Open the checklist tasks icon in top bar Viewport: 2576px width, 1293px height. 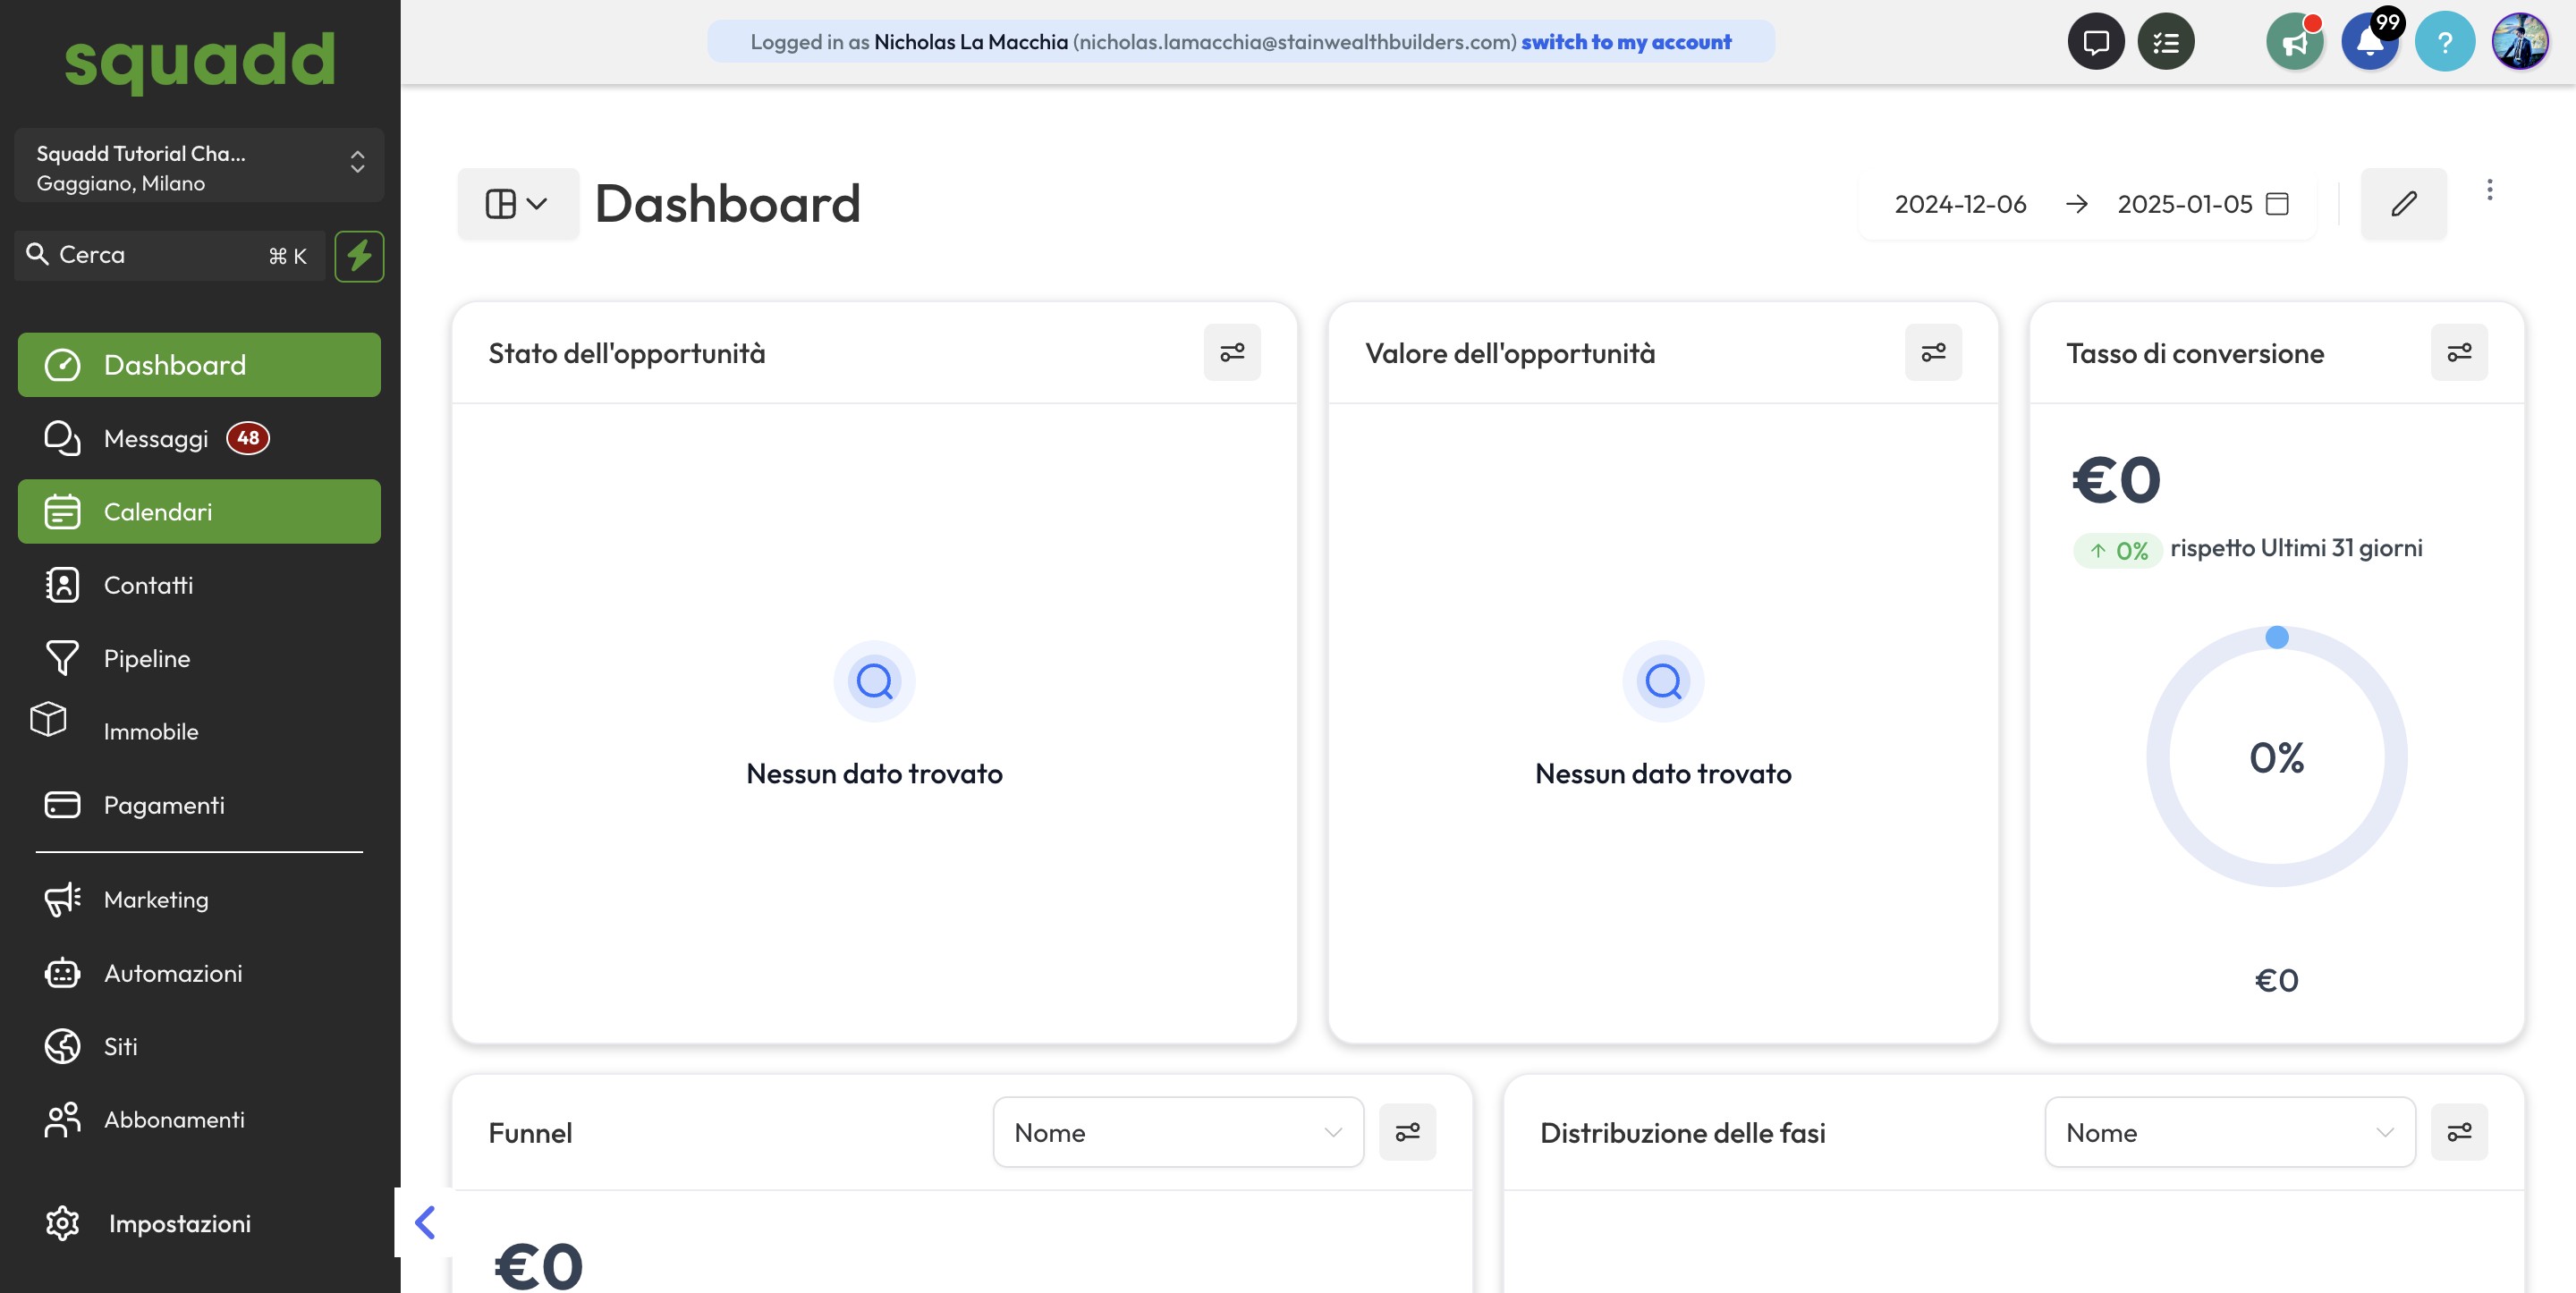point(2165,42)
